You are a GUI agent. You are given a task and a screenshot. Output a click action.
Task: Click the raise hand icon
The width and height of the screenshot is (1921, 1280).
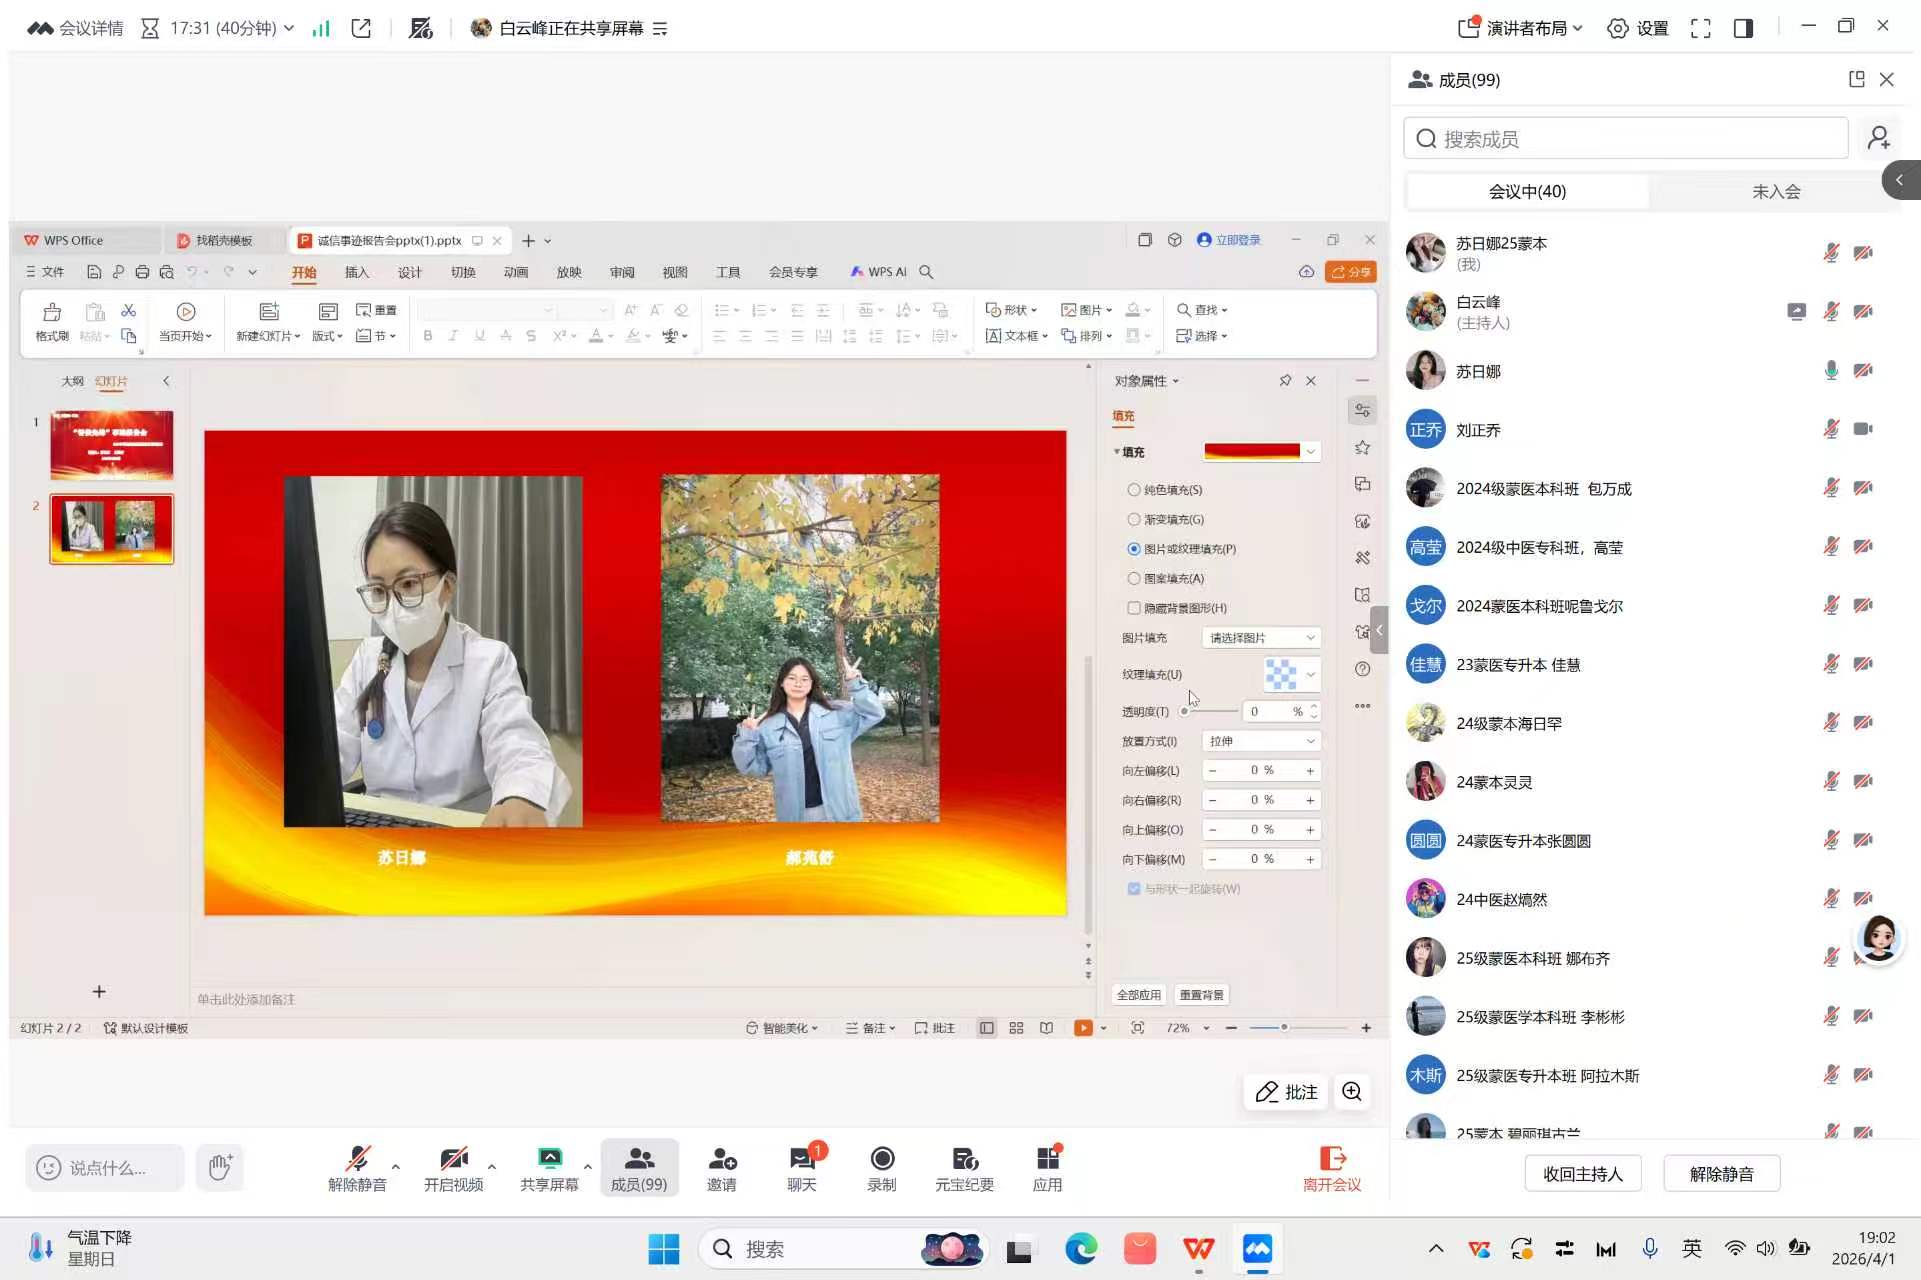[x=220, y=1167]
